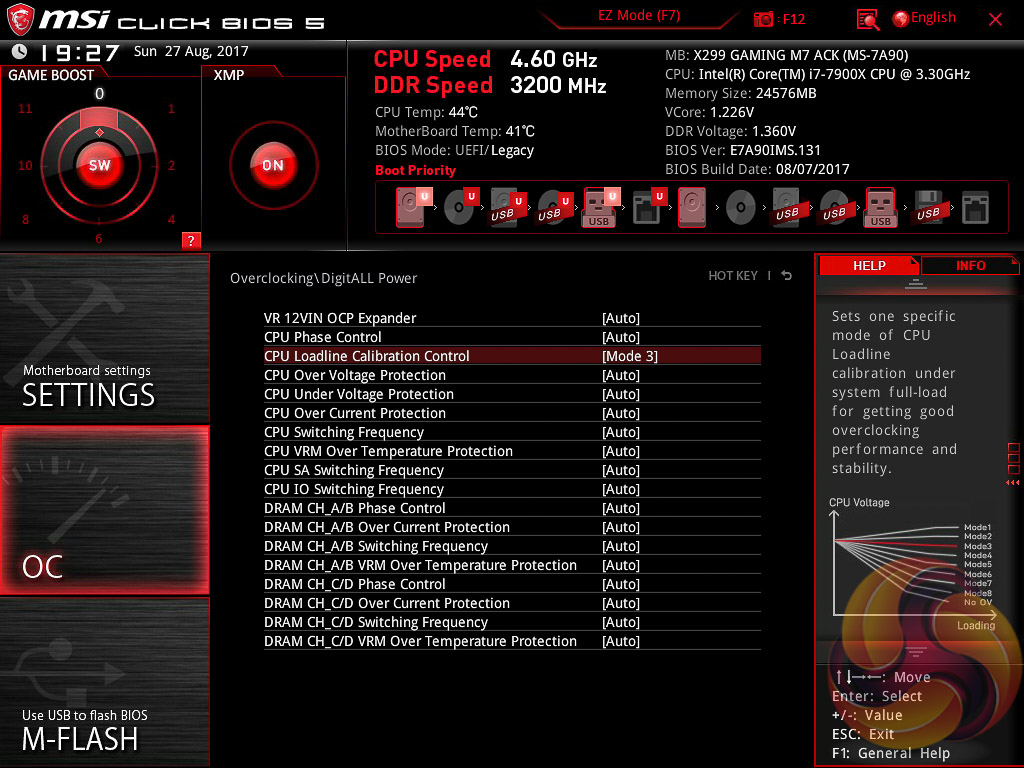Click the HOT KEY label
Viewport: 1024px width, 768px height.
[733, 276]
